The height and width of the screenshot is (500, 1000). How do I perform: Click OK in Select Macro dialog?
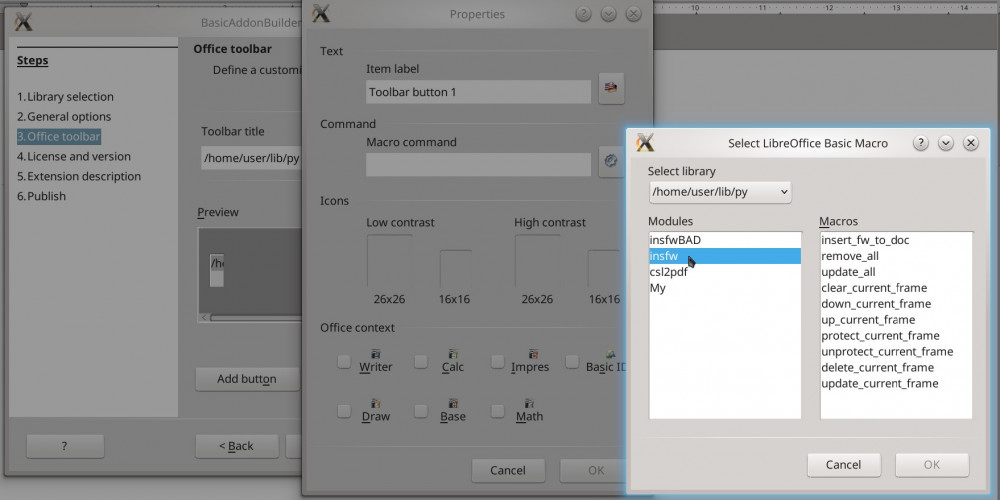coord(932,465)
